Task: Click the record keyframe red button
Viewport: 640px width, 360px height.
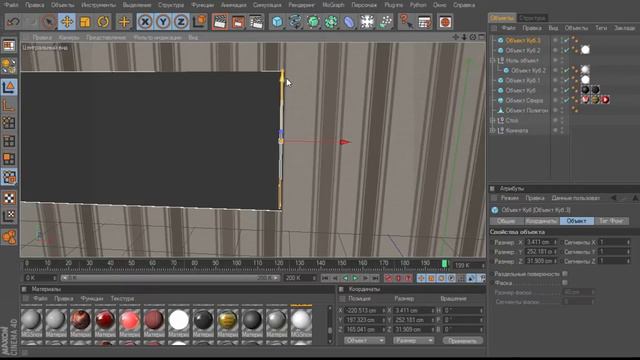Action: coord(389,278)
